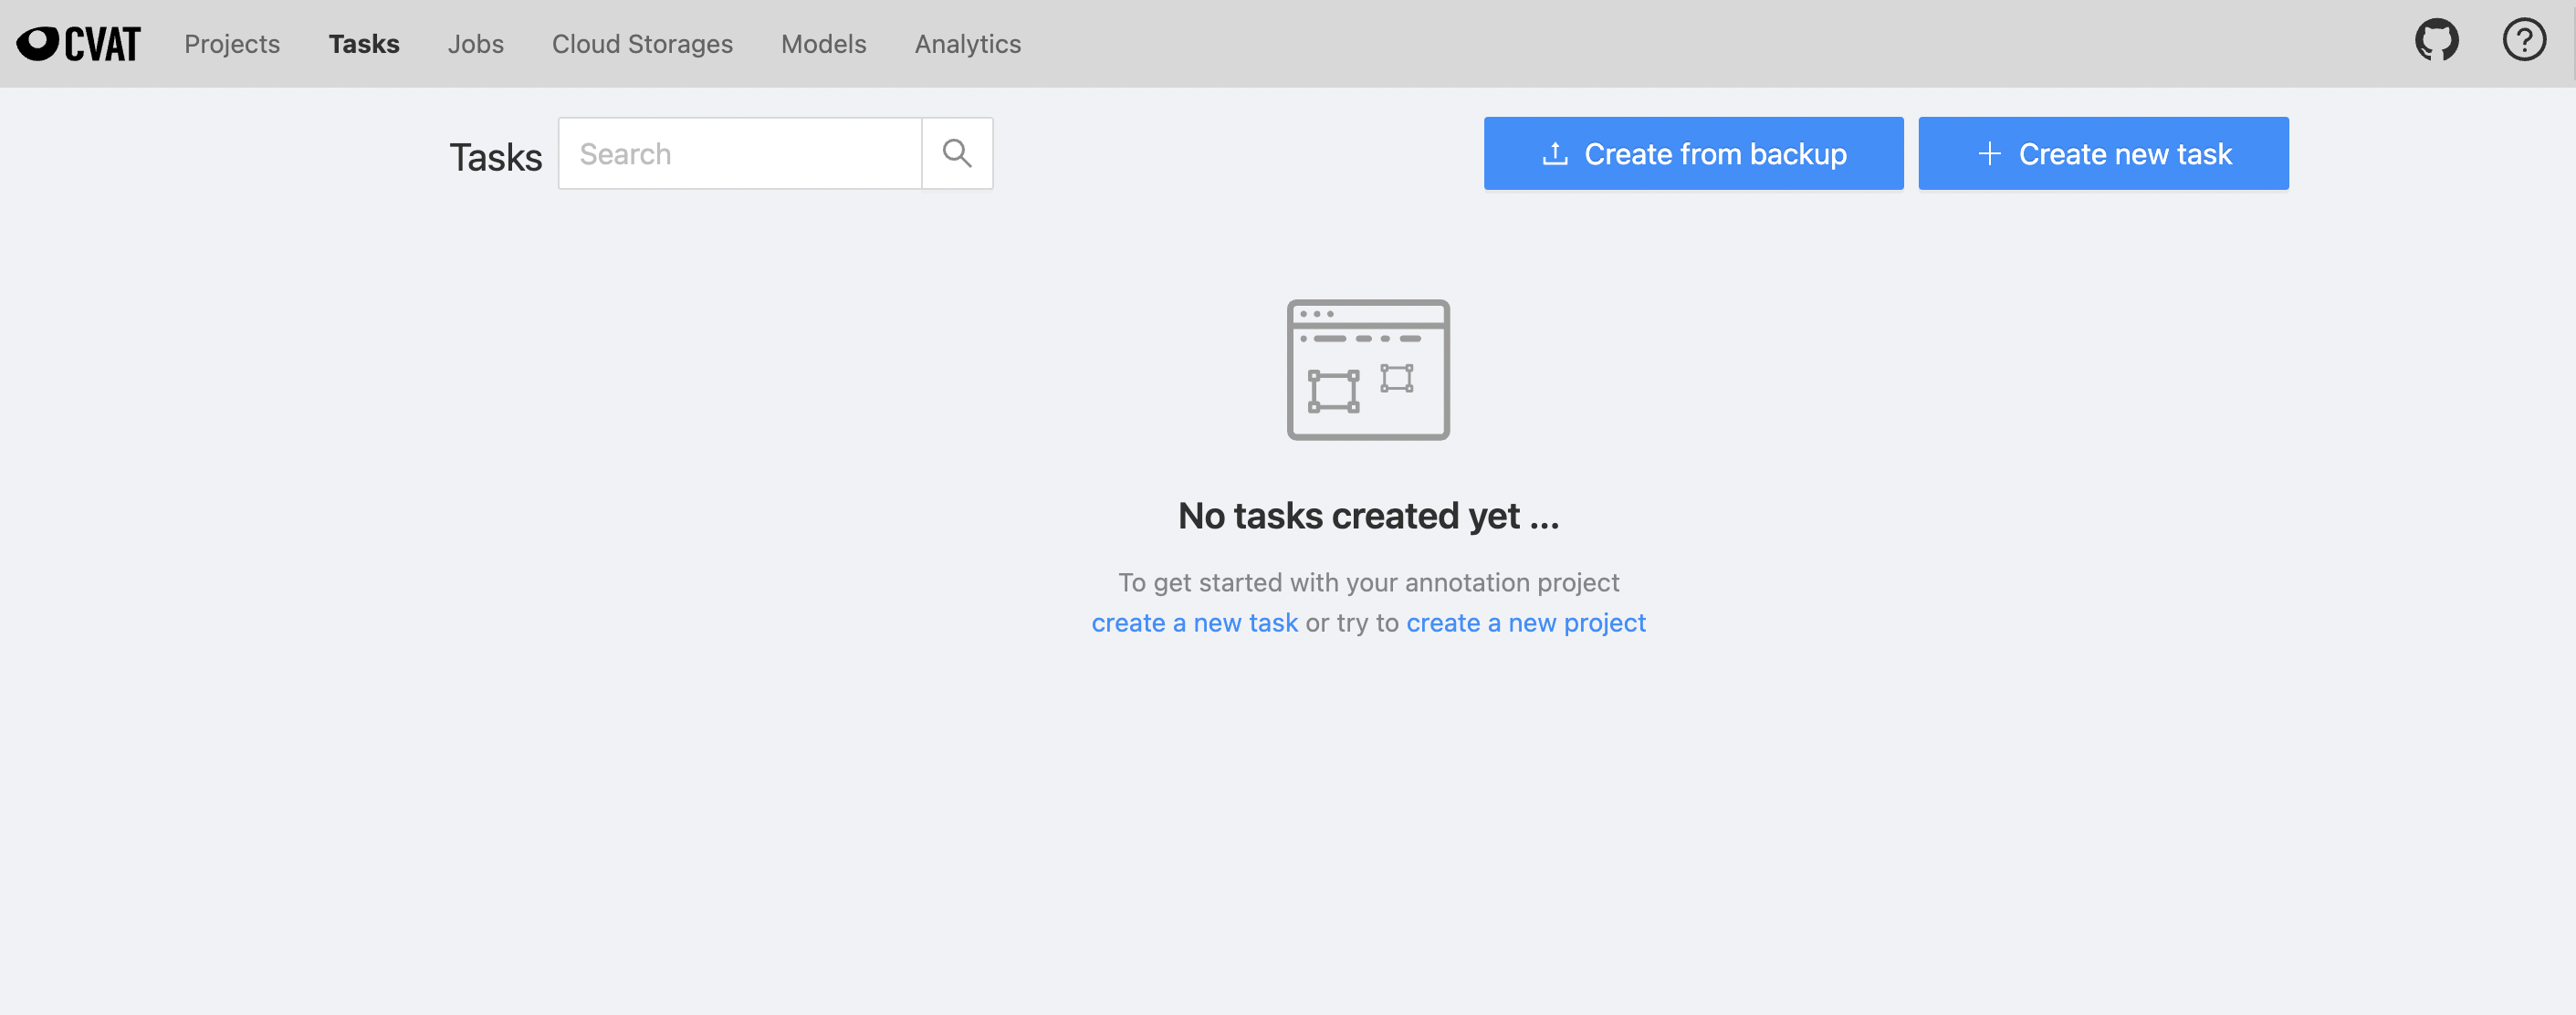Follow the 'create a new task' link

[1195, 622]
